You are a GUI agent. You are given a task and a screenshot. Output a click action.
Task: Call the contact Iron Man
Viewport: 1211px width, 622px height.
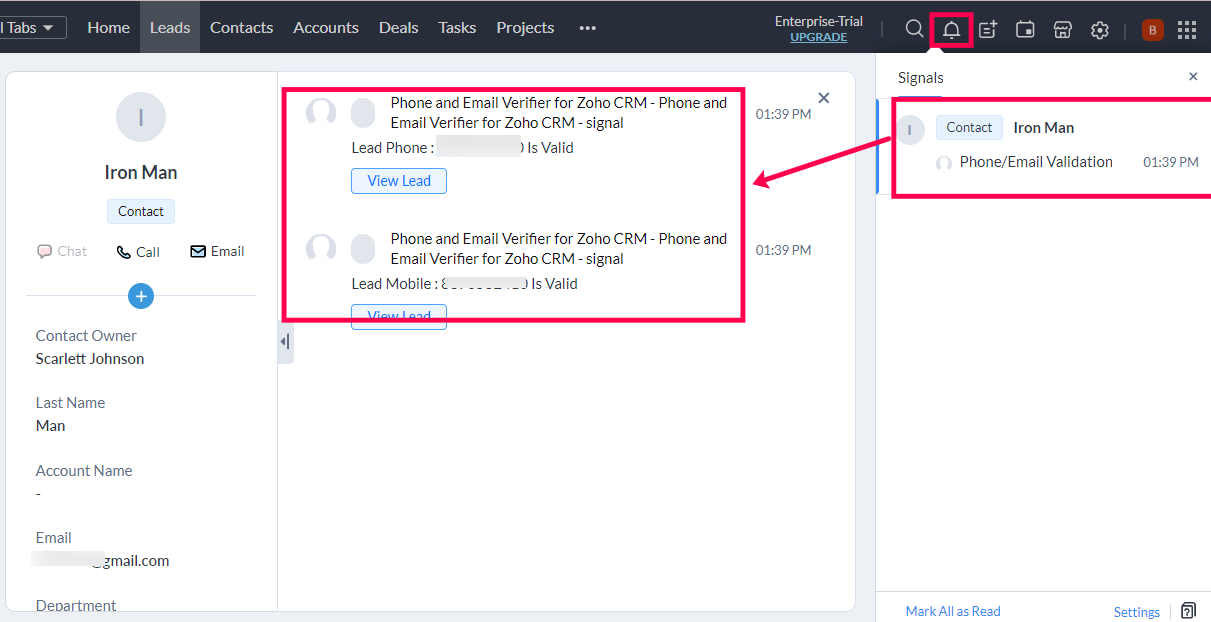[x=138, y=252]
